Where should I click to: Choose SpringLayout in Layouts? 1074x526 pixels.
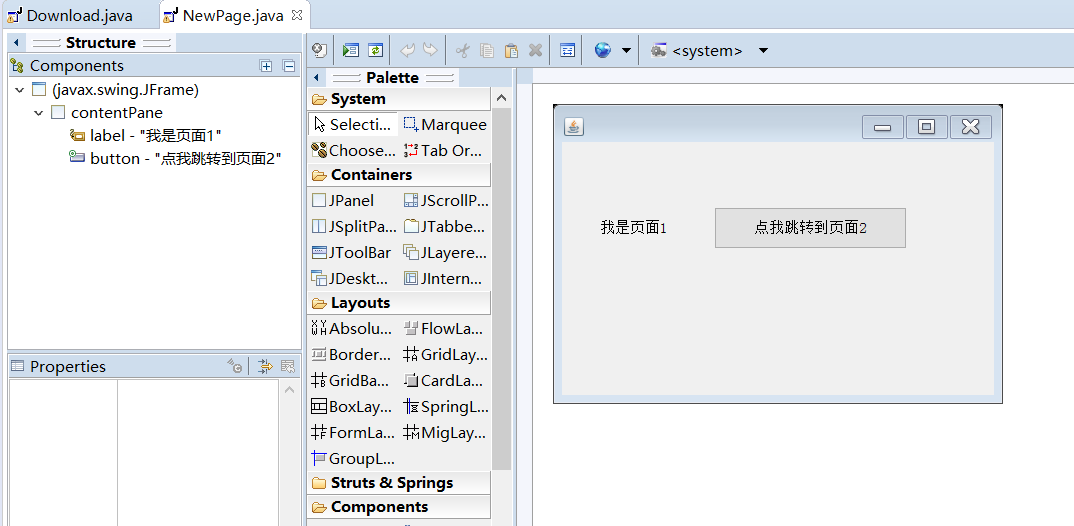(x=445, y=407)
